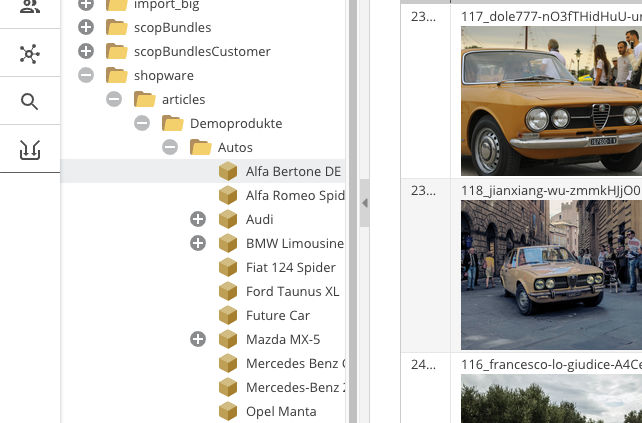Click the scopBundlesCustomer folder icon
Viewport: 642px width, 423px height.
(x=117, y=51)
